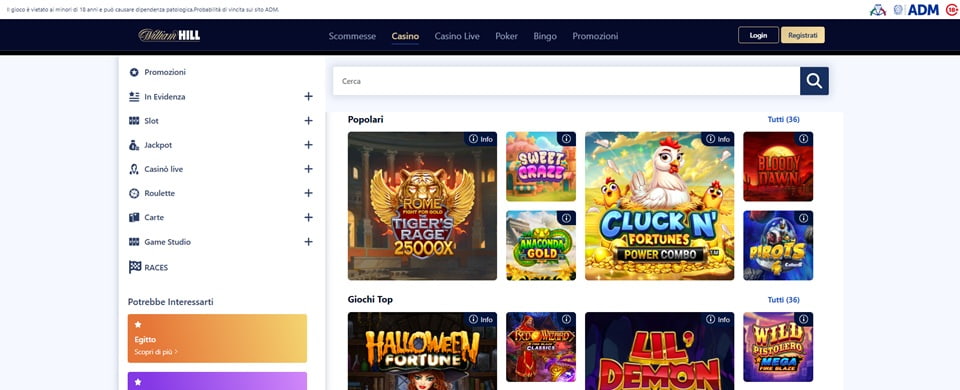The height and width of the screenshot is (390, 960).
Task: Open info icon on Wild Pistolero tile
Action: (804, 319)
